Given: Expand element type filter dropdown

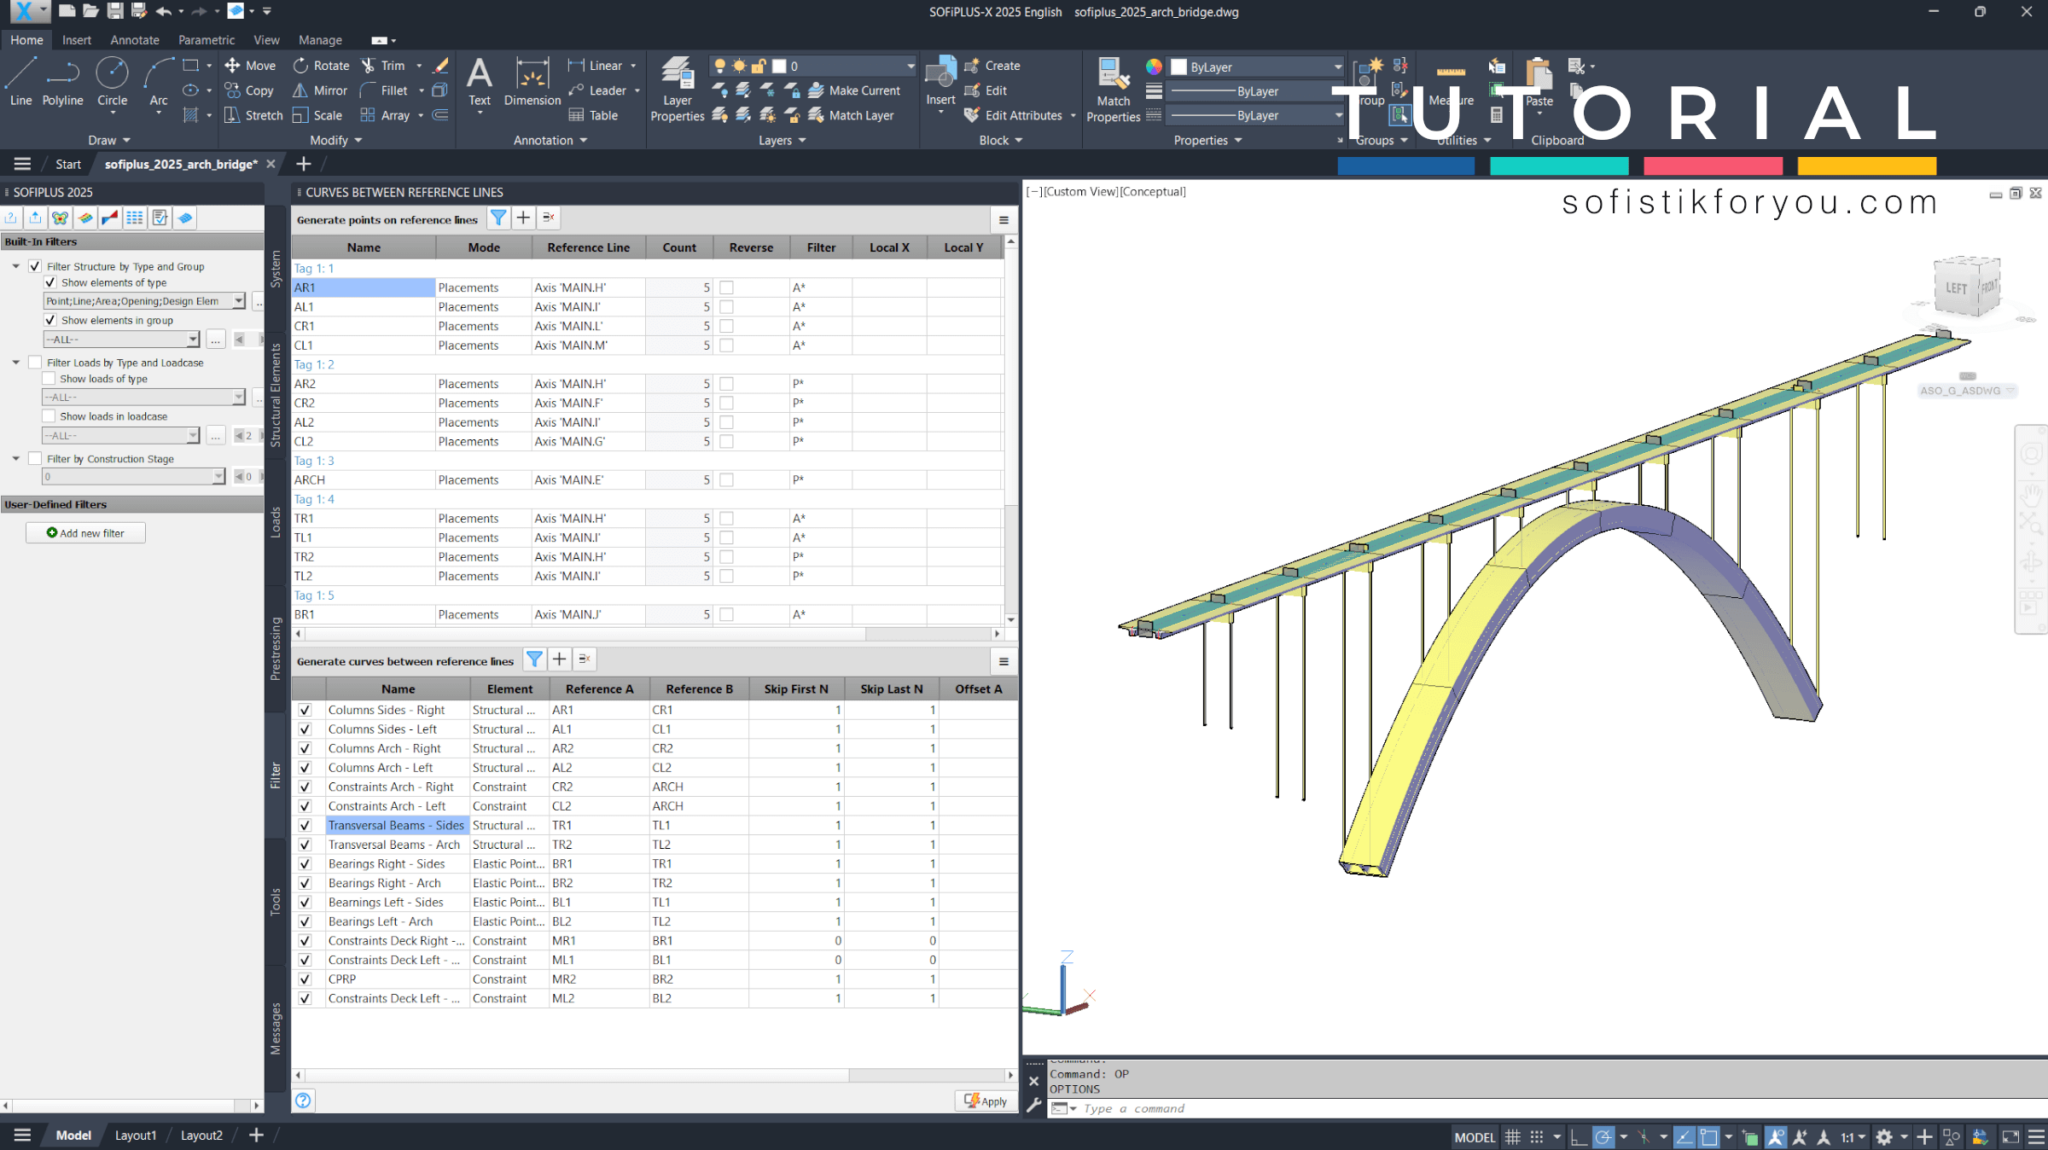Looking at the screenshot, I should tap(238, 301).
